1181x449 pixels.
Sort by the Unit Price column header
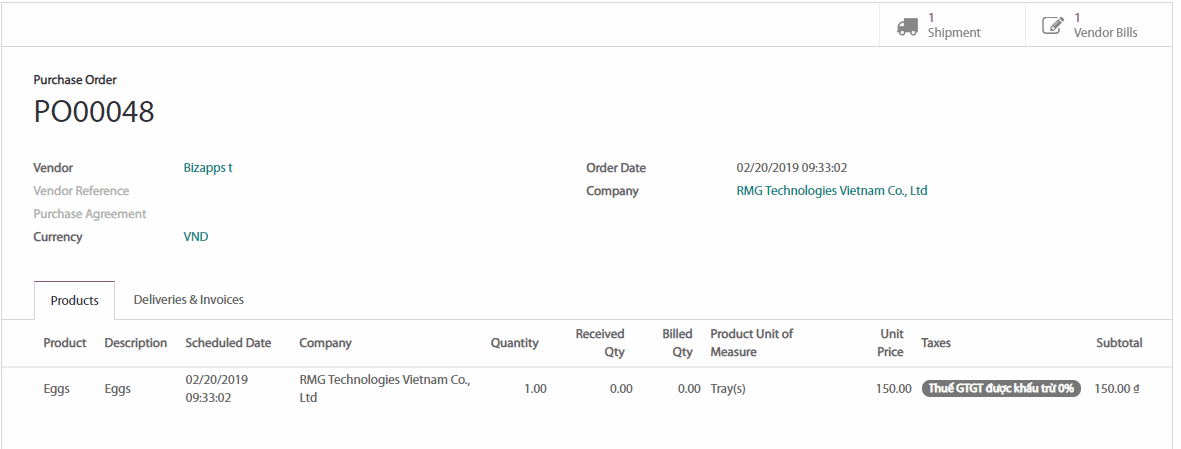point(891,343)
